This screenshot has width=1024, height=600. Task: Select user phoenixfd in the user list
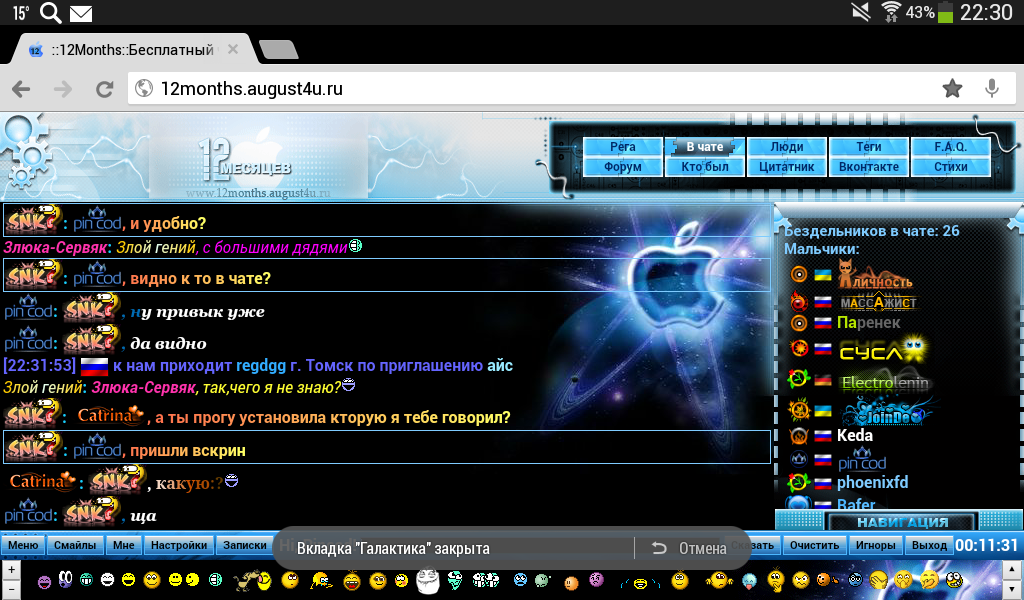coord(872,482)
